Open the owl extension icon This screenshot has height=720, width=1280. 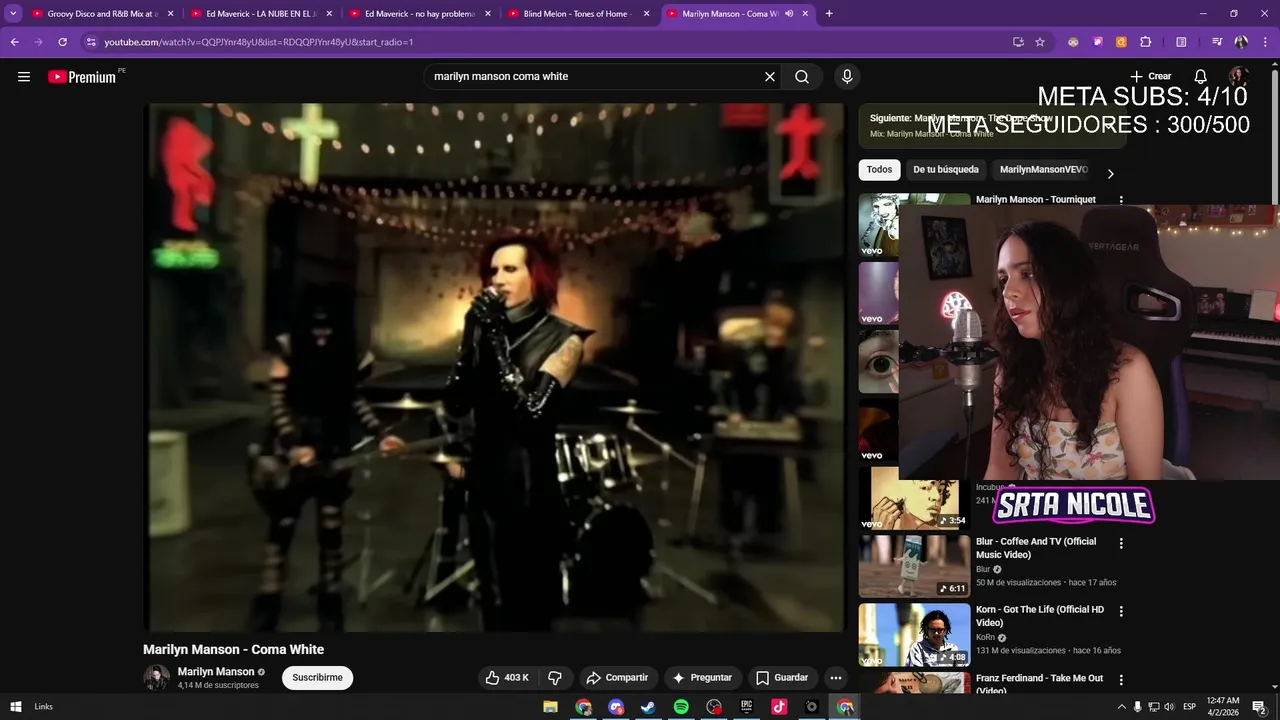pos(1073,42)
